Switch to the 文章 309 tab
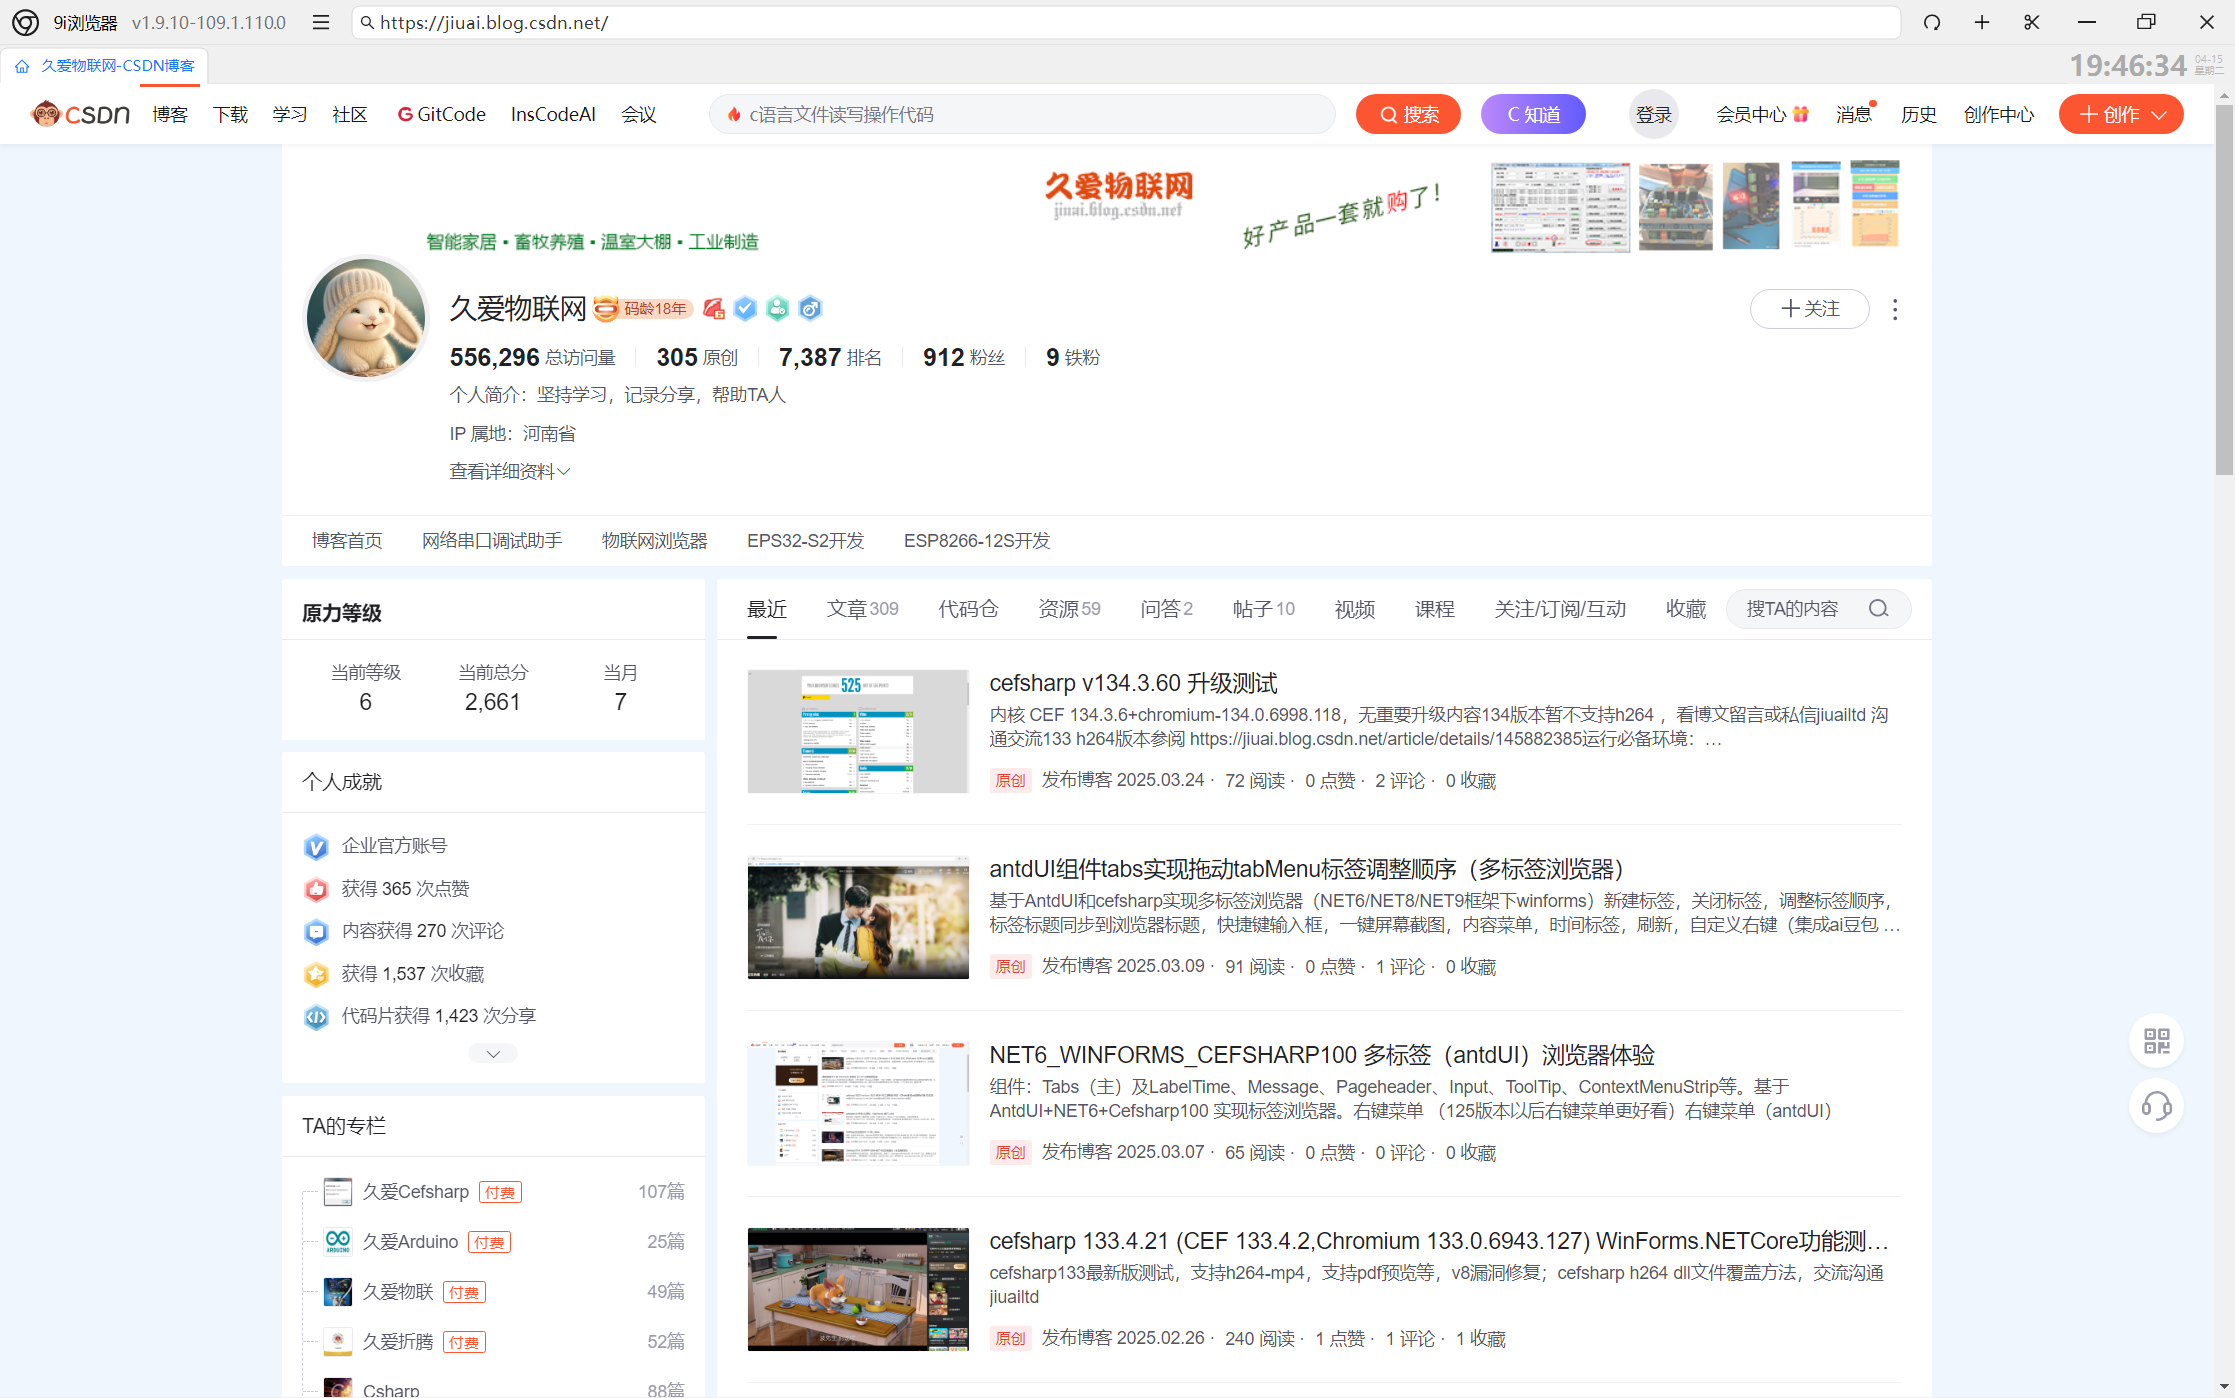This screenshot has width=2235, height=1398. pyautogui.click(x=862, y=609)
